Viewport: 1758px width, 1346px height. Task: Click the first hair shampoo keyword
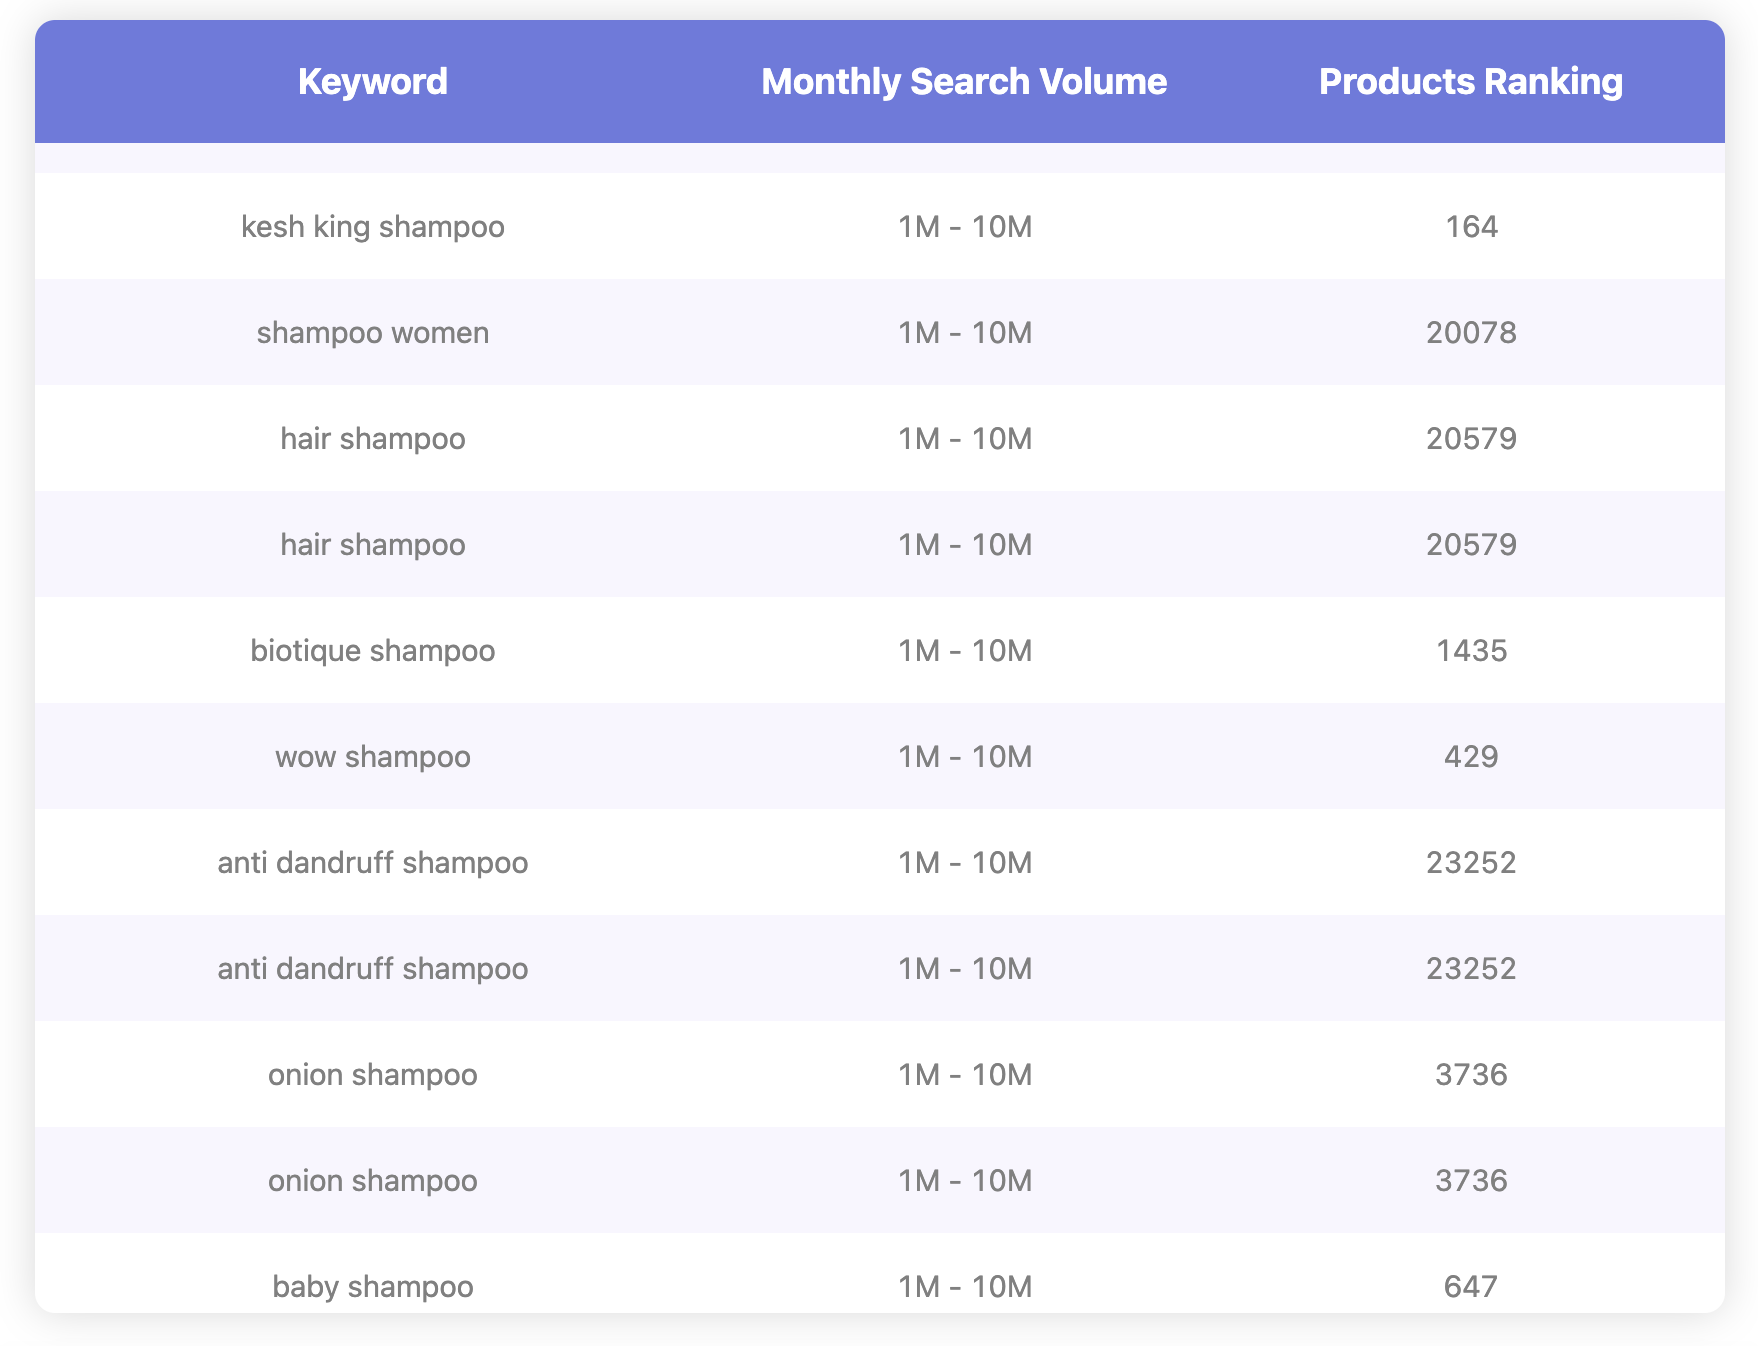[x=372, y=439]
